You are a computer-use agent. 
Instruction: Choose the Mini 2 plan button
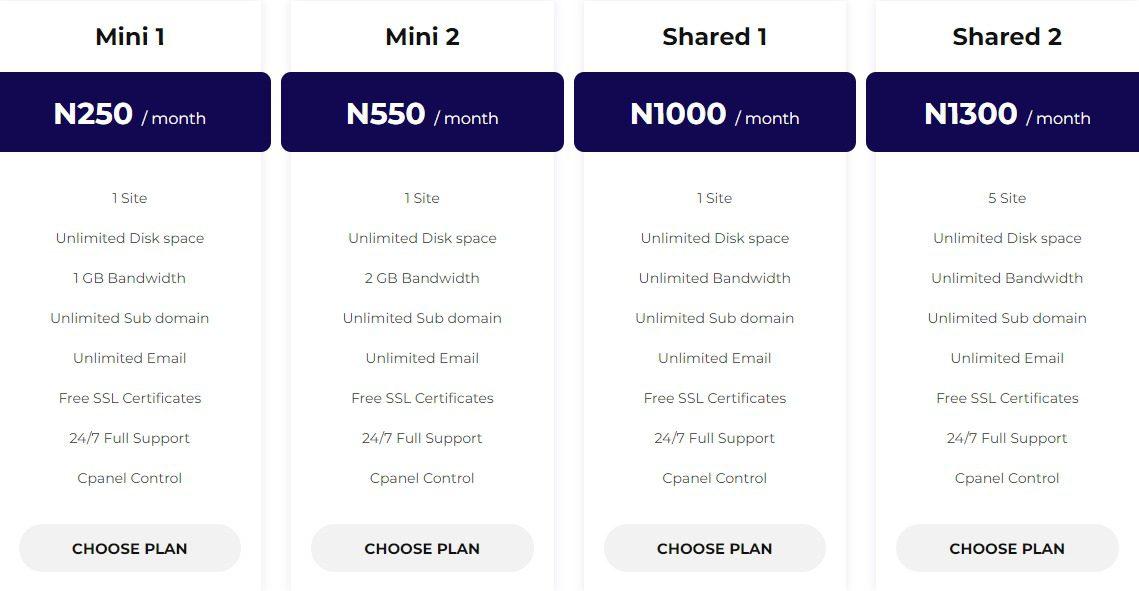tap(422, 548)
